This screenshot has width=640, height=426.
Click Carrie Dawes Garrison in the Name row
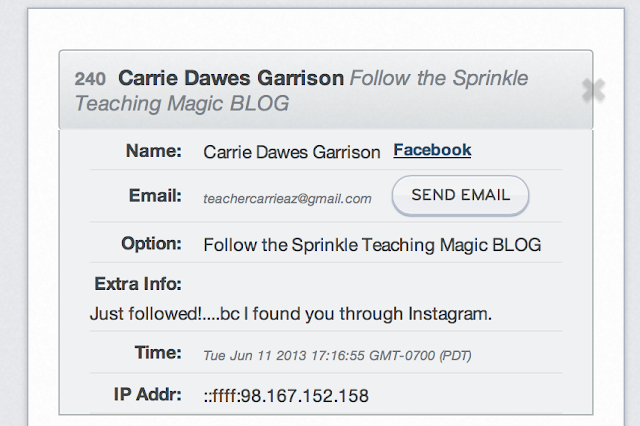(x=291, y=152)
